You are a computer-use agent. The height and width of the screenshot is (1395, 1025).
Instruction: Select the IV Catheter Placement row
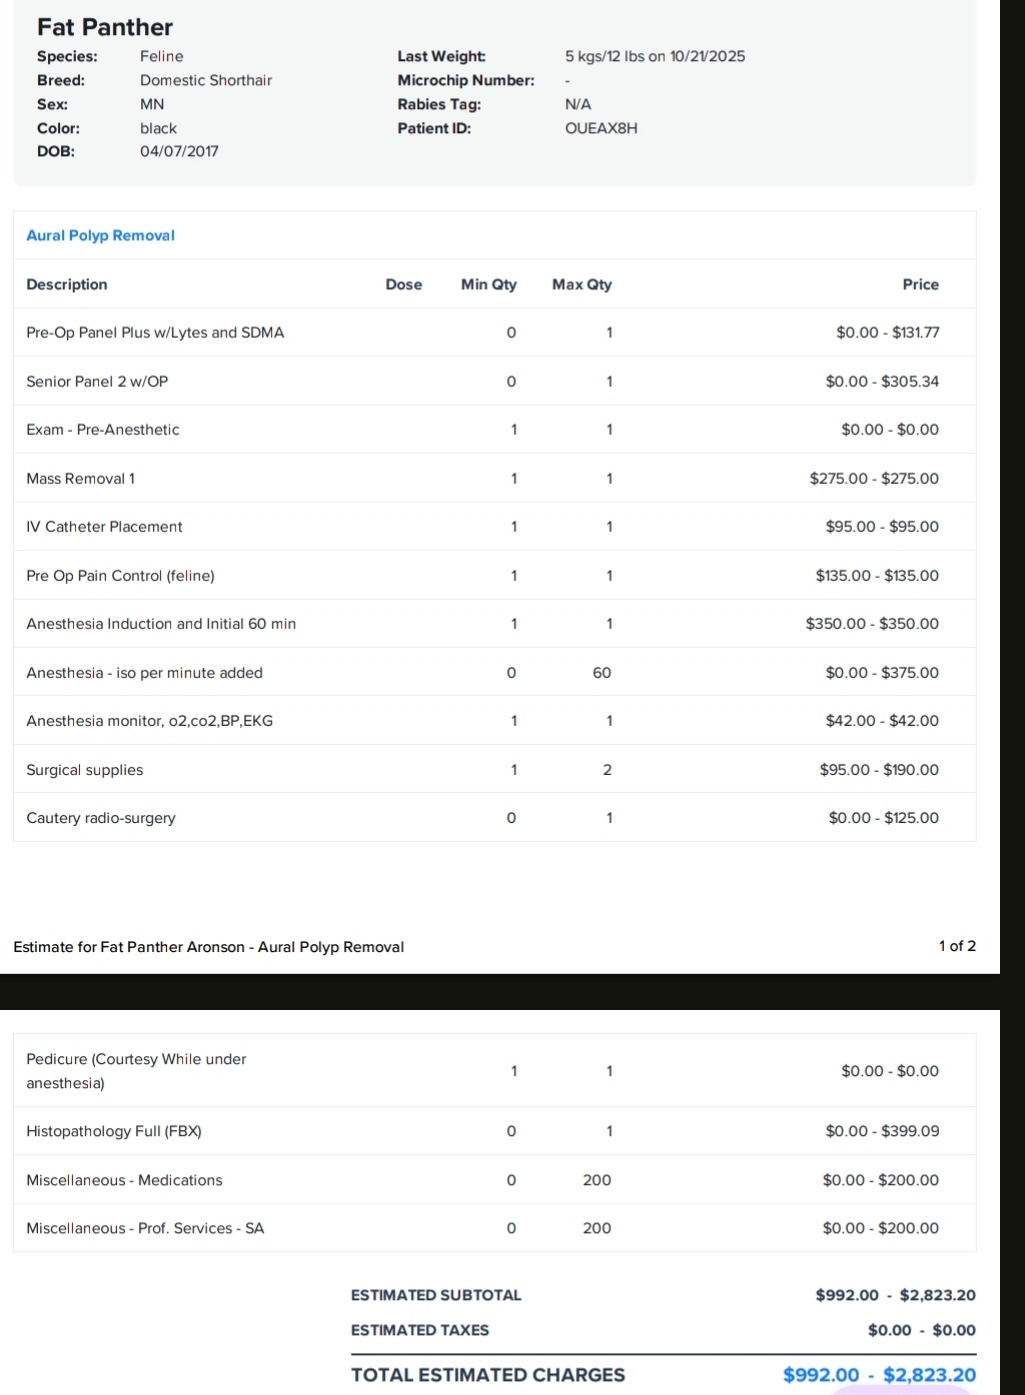click(104, 527)
